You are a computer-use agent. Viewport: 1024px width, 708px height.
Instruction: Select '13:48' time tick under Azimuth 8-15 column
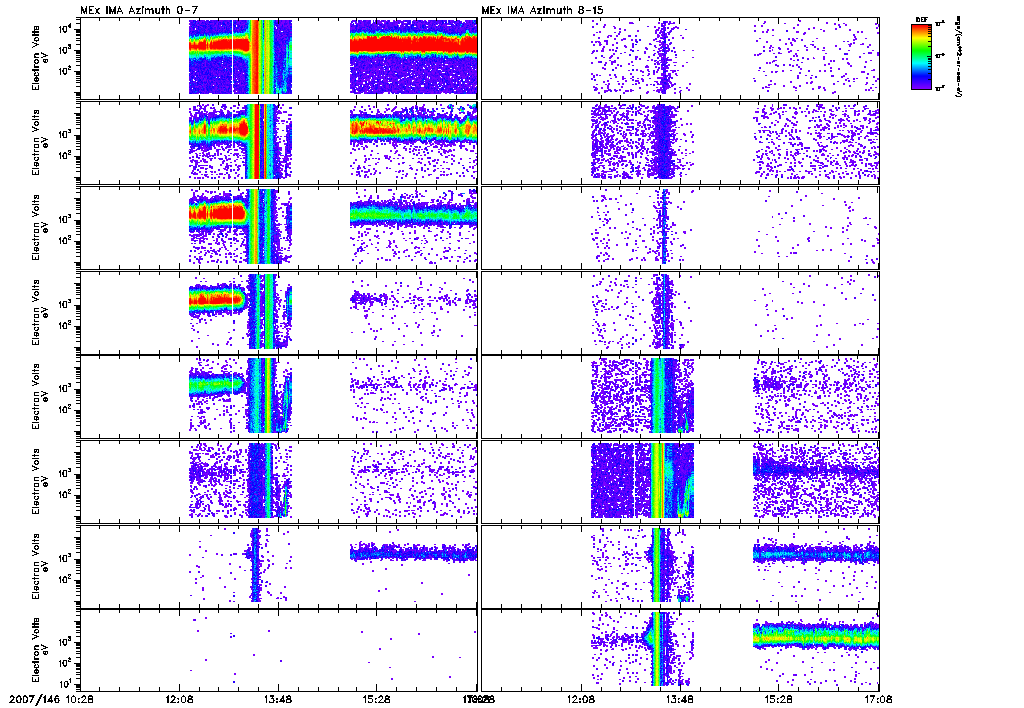tap(680, 699)
